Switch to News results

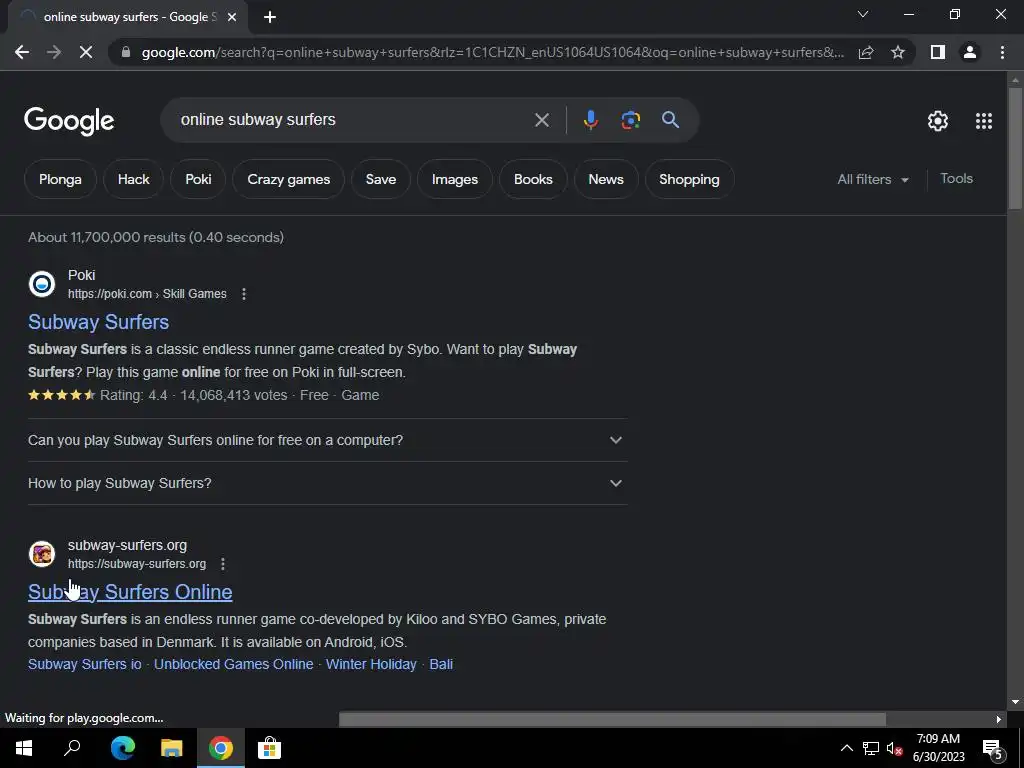coord(605,179)
